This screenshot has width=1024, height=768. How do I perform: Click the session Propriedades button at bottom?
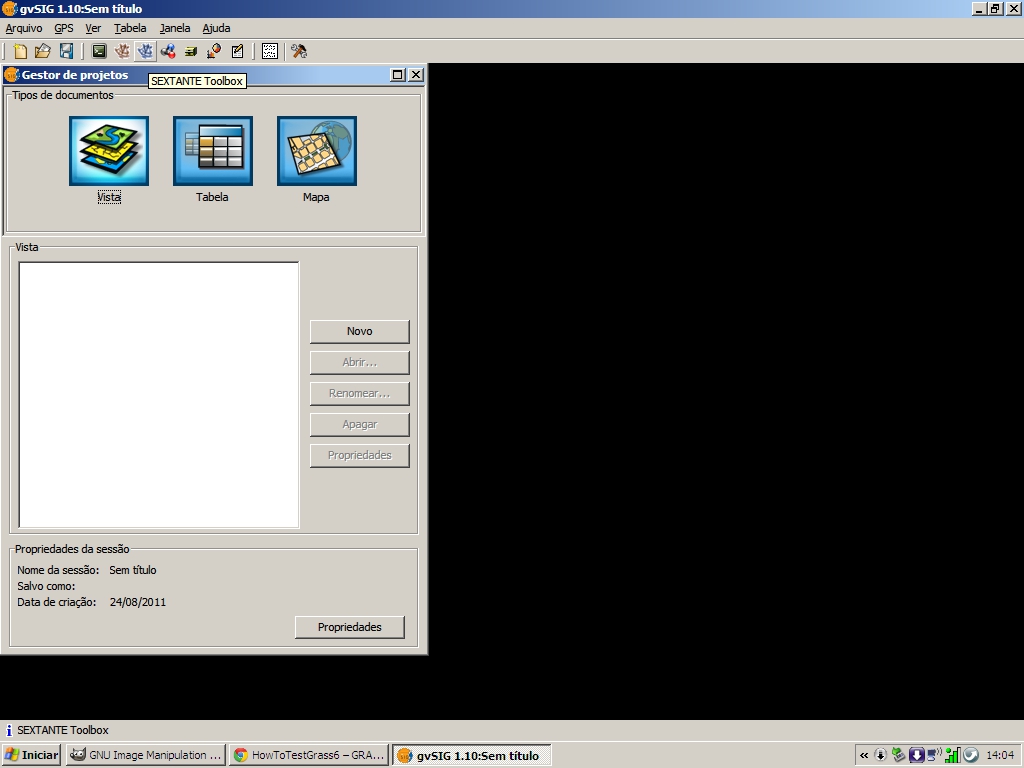pos(350,627)
